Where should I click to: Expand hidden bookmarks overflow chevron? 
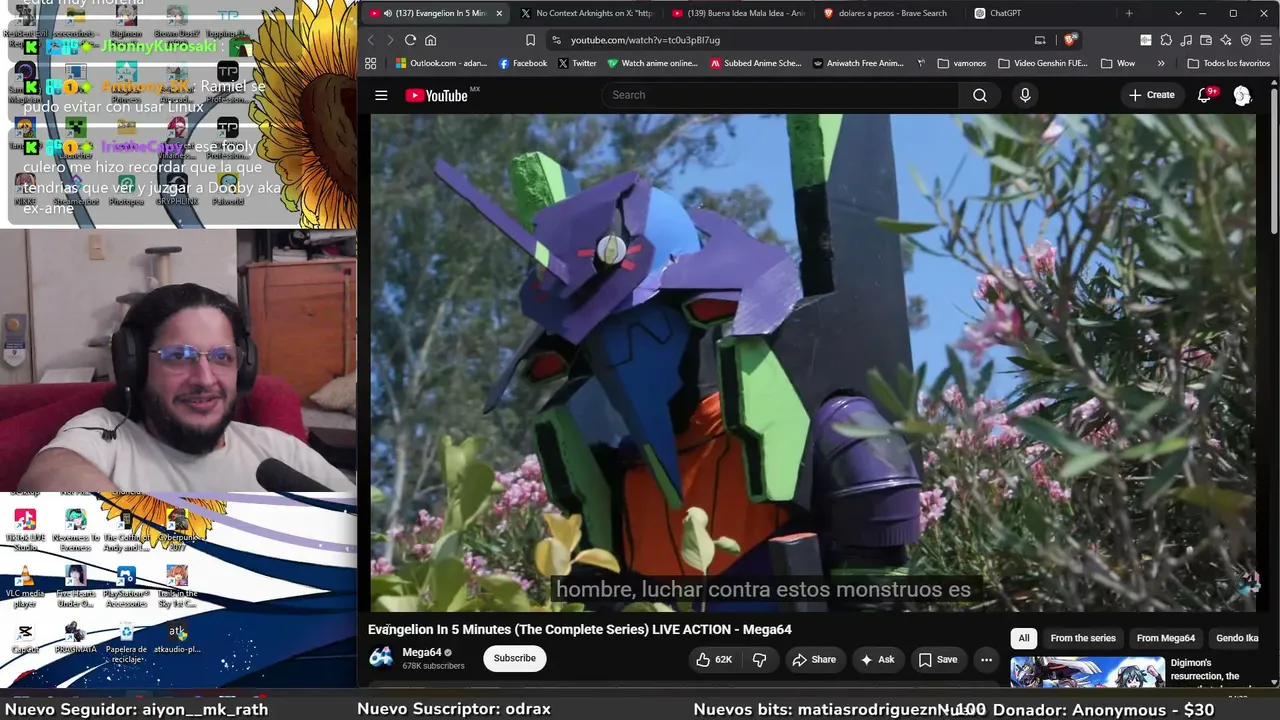[1161, 63]
